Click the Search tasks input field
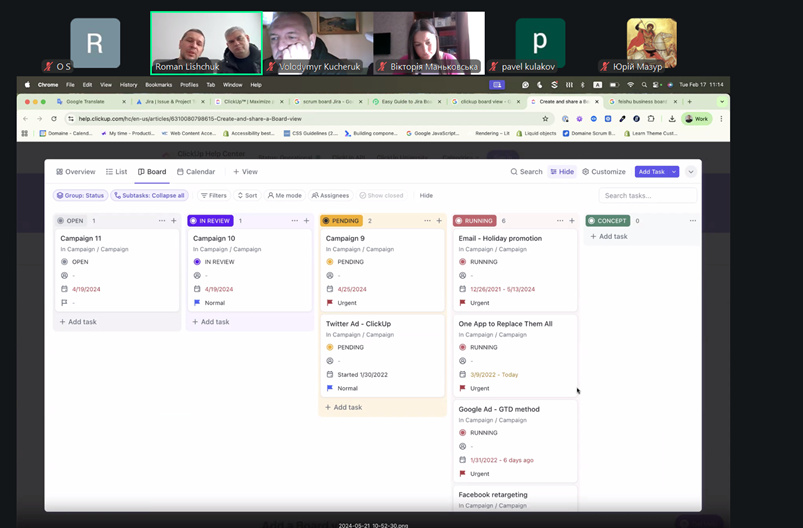The width and height of the screenshot is (803, 528). pos(648,196)
